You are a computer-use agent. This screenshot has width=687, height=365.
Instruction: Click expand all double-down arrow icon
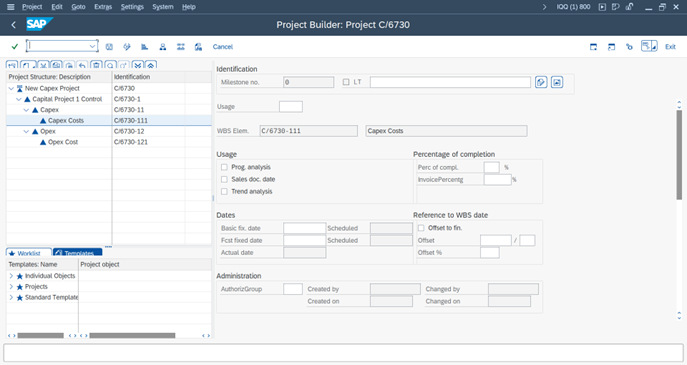(x=138, y=65)
